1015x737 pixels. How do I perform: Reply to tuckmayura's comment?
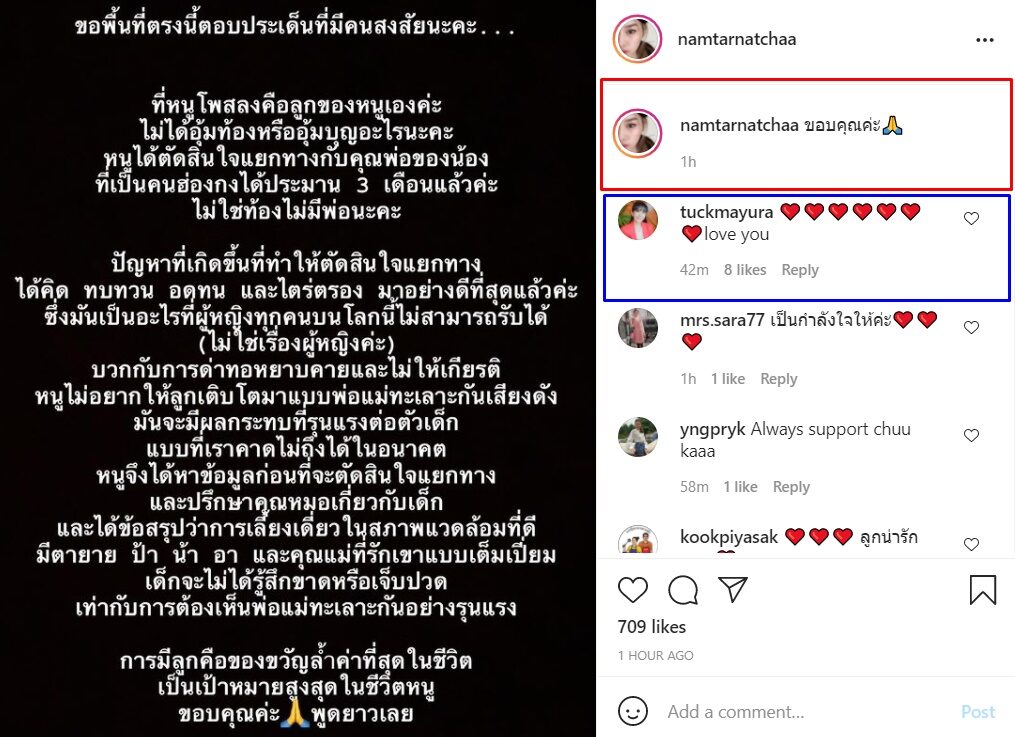pos(799,270)
